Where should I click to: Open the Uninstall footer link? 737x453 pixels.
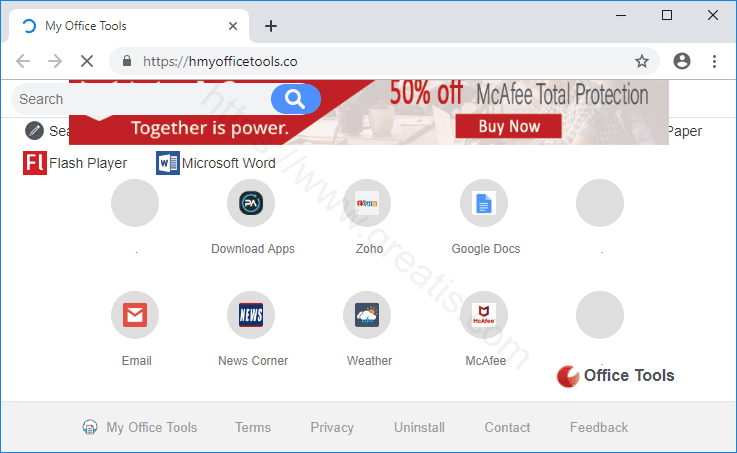(x=419, y=427)
